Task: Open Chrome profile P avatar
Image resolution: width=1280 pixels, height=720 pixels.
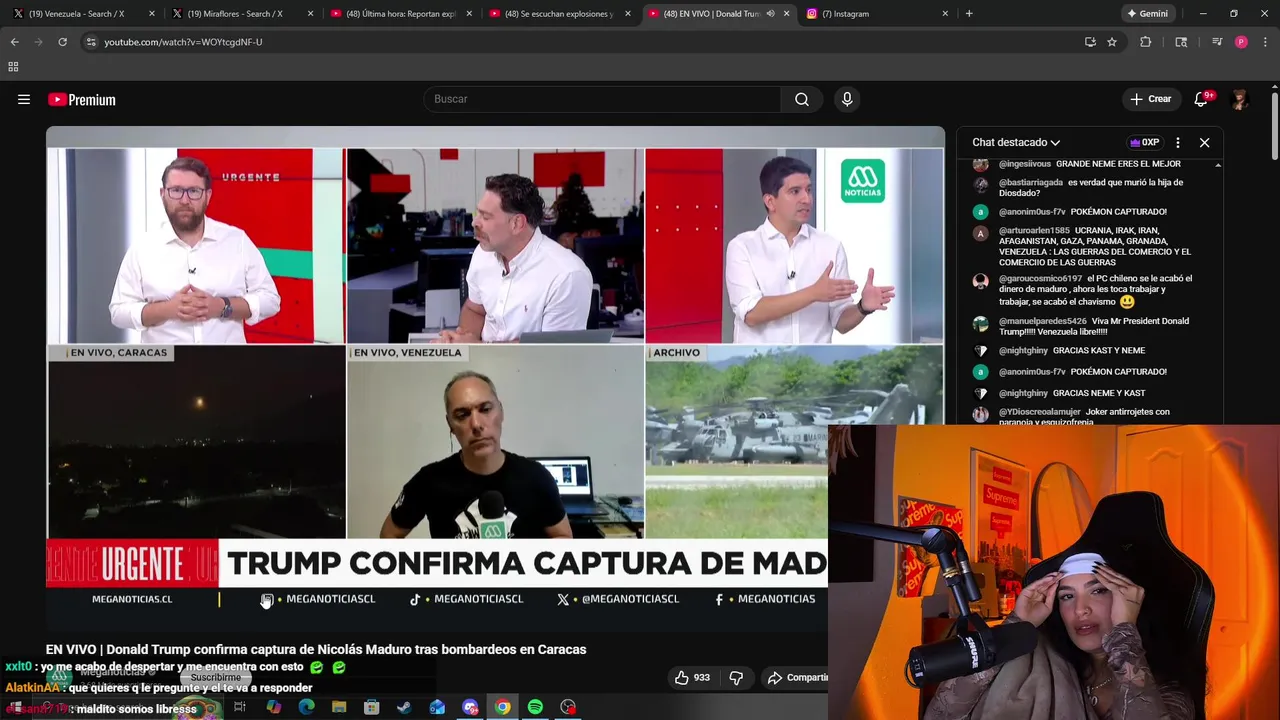Action: 1241,42
